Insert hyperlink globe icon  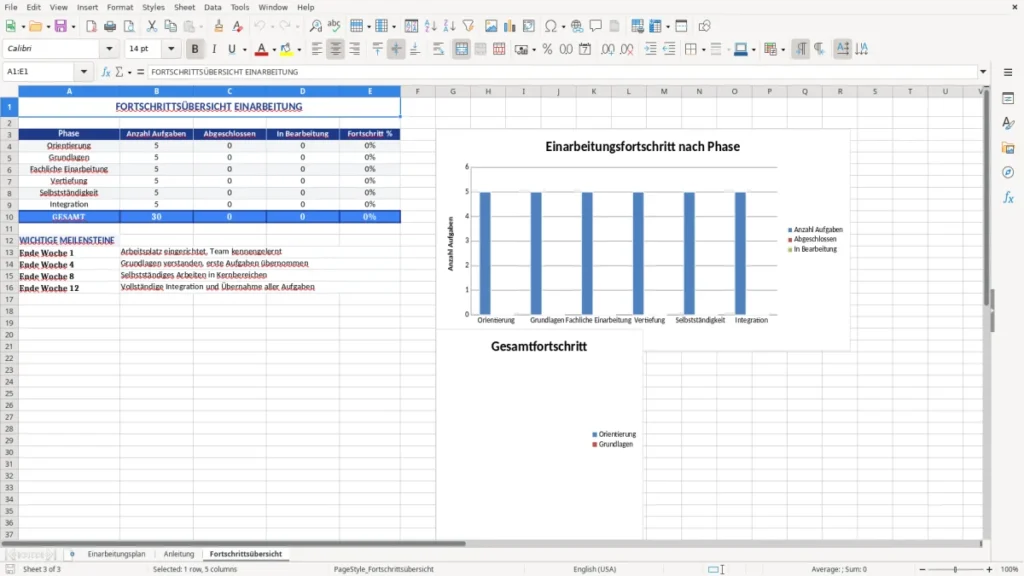pos(577,26)
